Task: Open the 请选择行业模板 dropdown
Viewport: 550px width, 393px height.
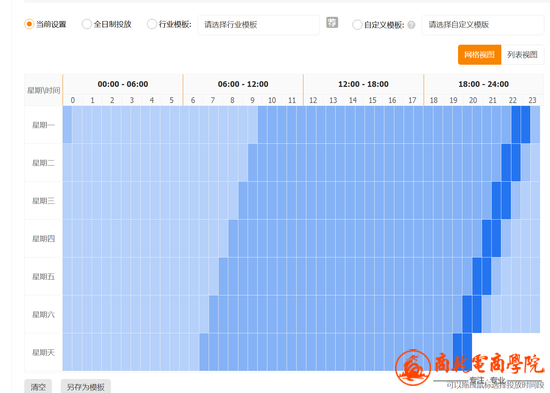Action: pyautogui.click(x=259, y=25)
